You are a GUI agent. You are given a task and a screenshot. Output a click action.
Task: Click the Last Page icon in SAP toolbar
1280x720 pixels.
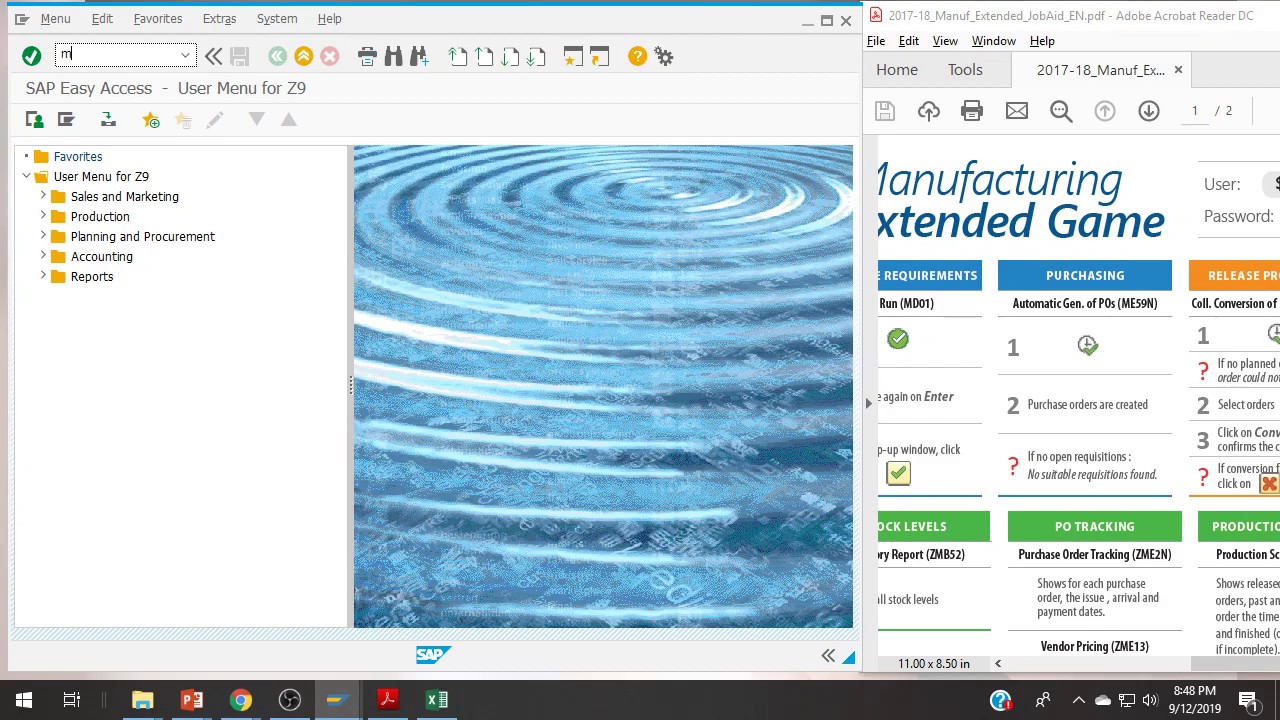tap(536, 57)
